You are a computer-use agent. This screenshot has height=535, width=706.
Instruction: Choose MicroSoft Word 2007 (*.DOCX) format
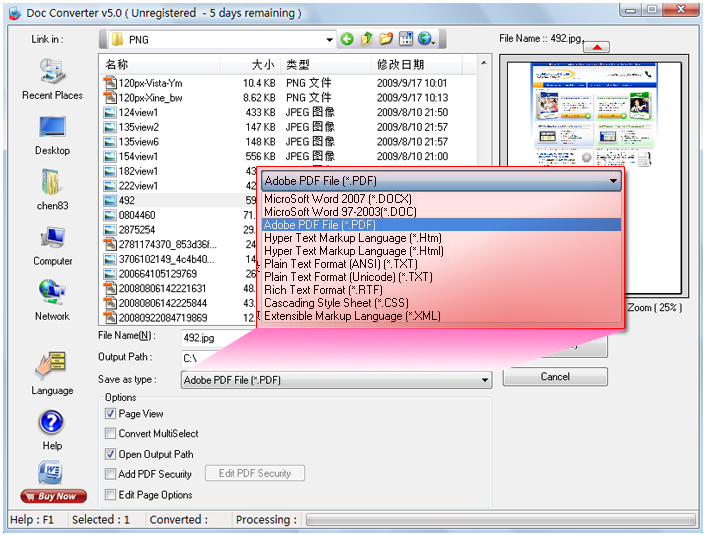338,199
